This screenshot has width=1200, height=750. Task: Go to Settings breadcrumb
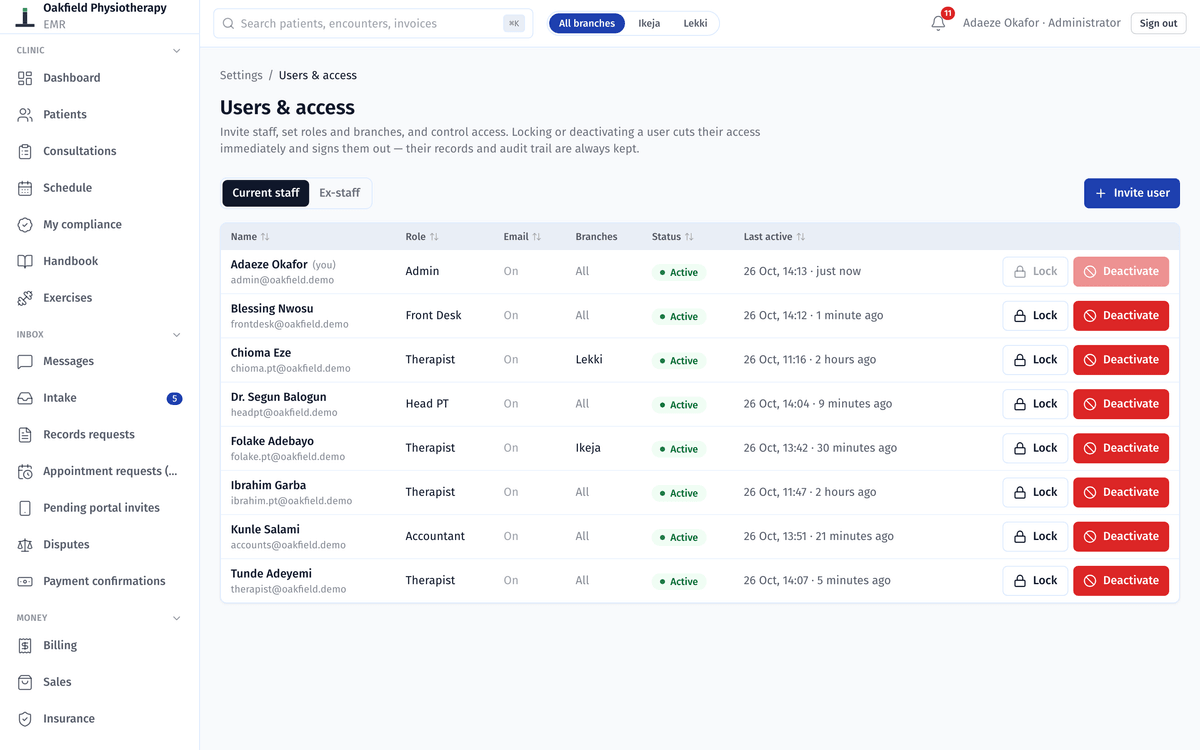pos(241,75)
